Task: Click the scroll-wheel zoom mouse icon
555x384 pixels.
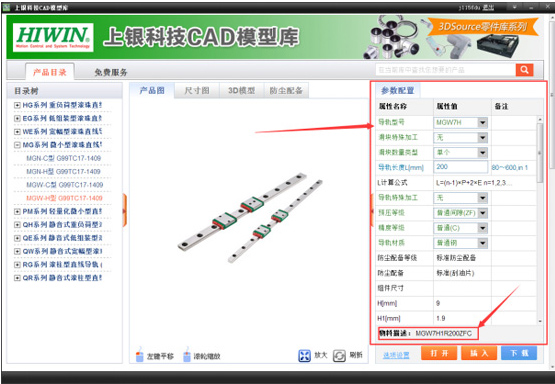Action: pos(187,355)
